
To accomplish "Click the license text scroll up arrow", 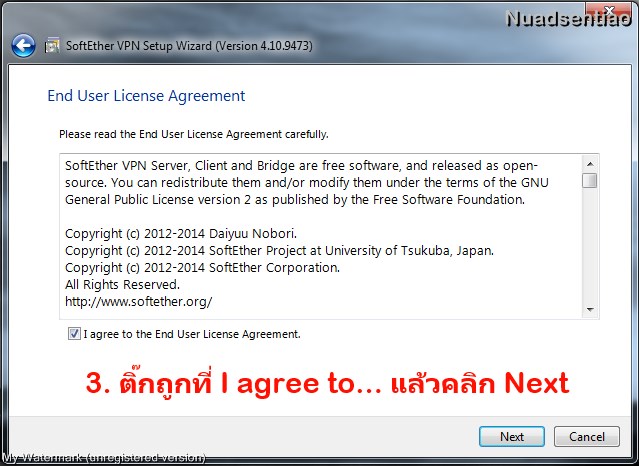I will [x=590, y=164].
